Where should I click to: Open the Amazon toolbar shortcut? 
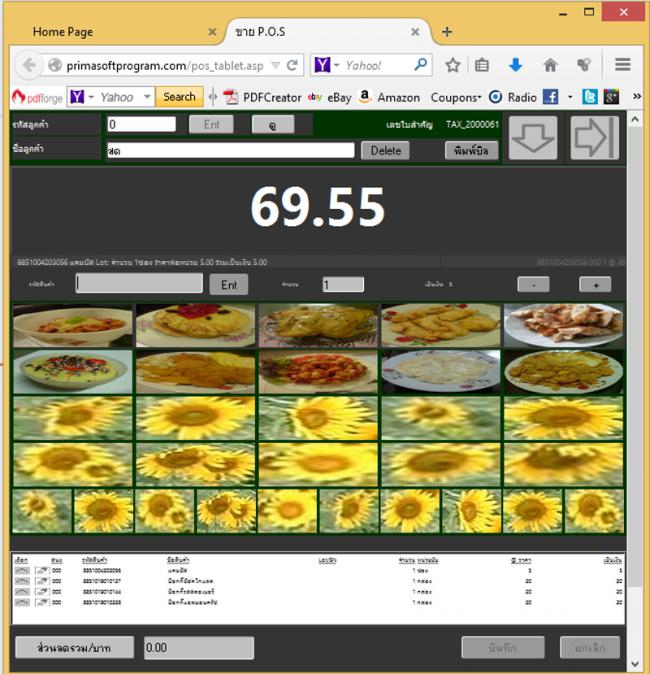pyautogui.click(x=389, y=98)
